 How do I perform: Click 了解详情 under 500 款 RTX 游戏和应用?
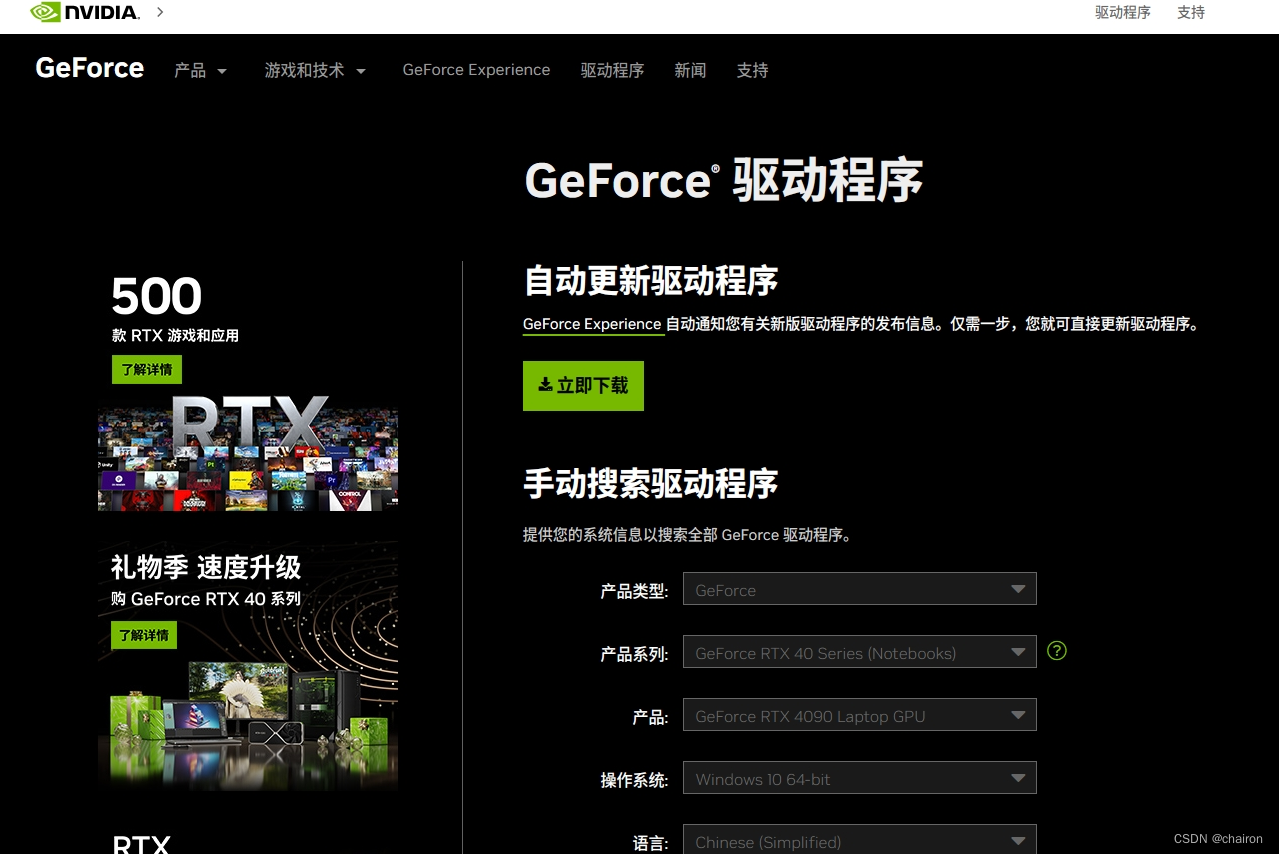pos(147,369)
